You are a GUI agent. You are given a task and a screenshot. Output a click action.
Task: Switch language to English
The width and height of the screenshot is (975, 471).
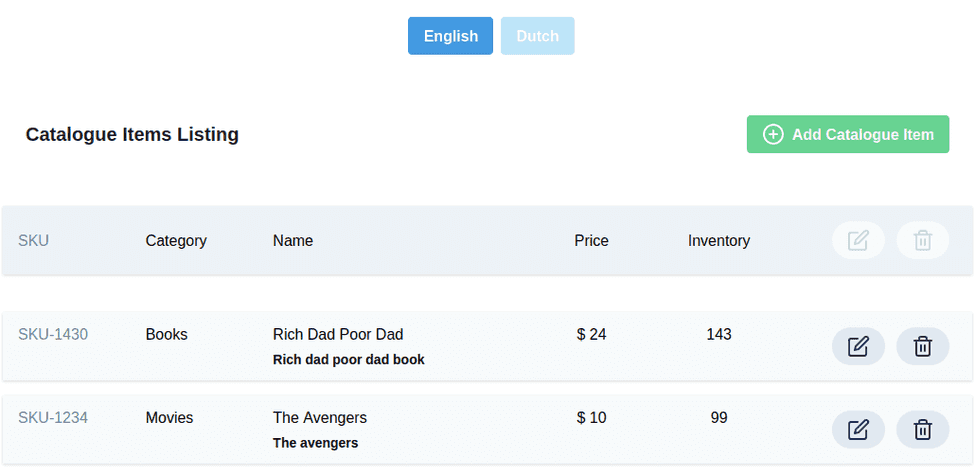click(x=450, y=36)
